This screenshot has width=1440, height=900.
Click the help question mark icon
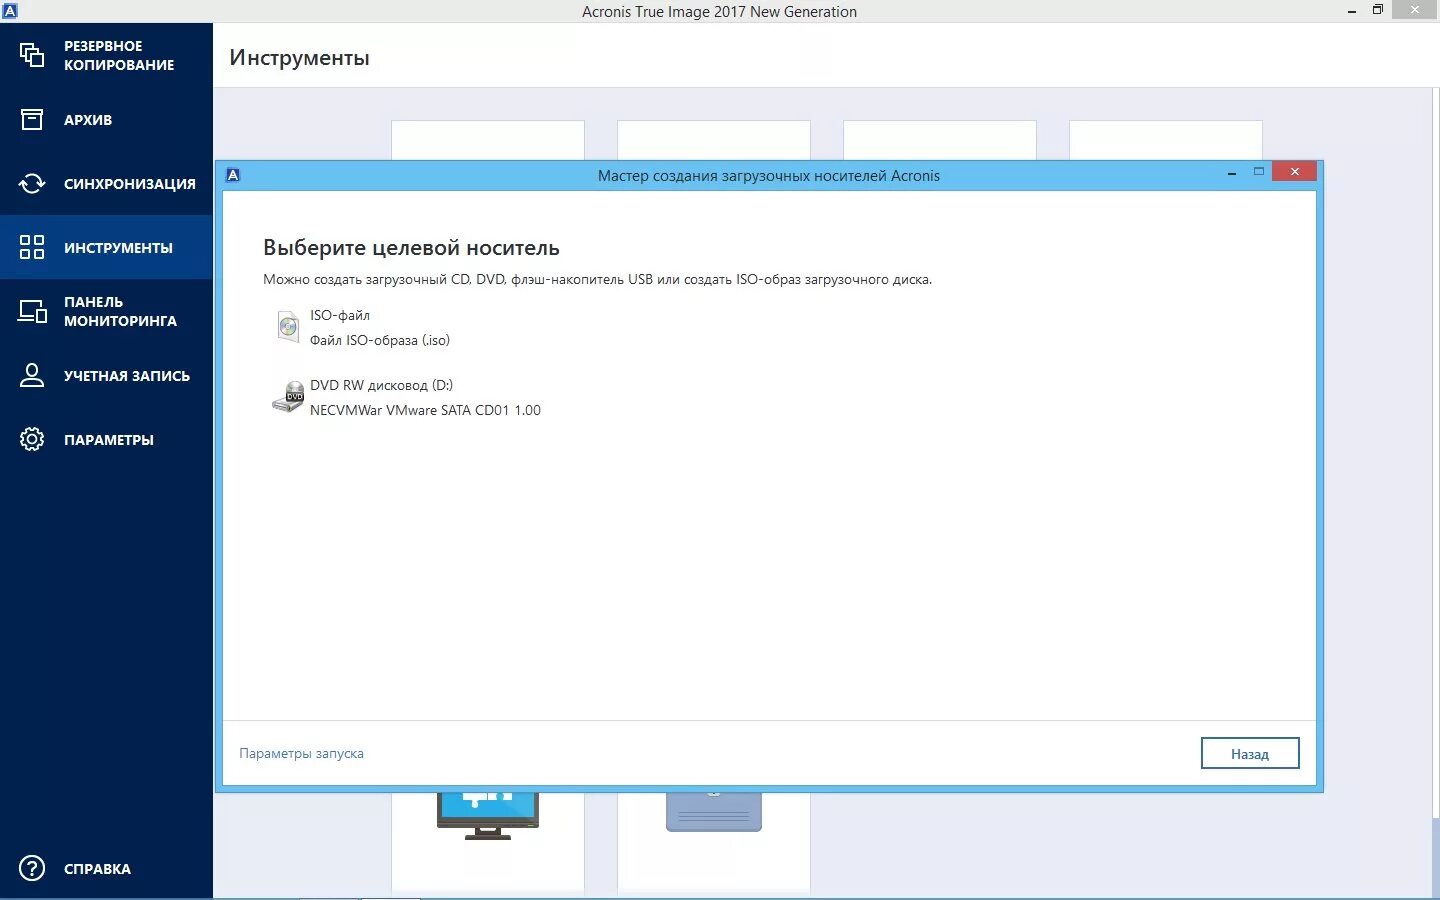click(x=32, y=868)
